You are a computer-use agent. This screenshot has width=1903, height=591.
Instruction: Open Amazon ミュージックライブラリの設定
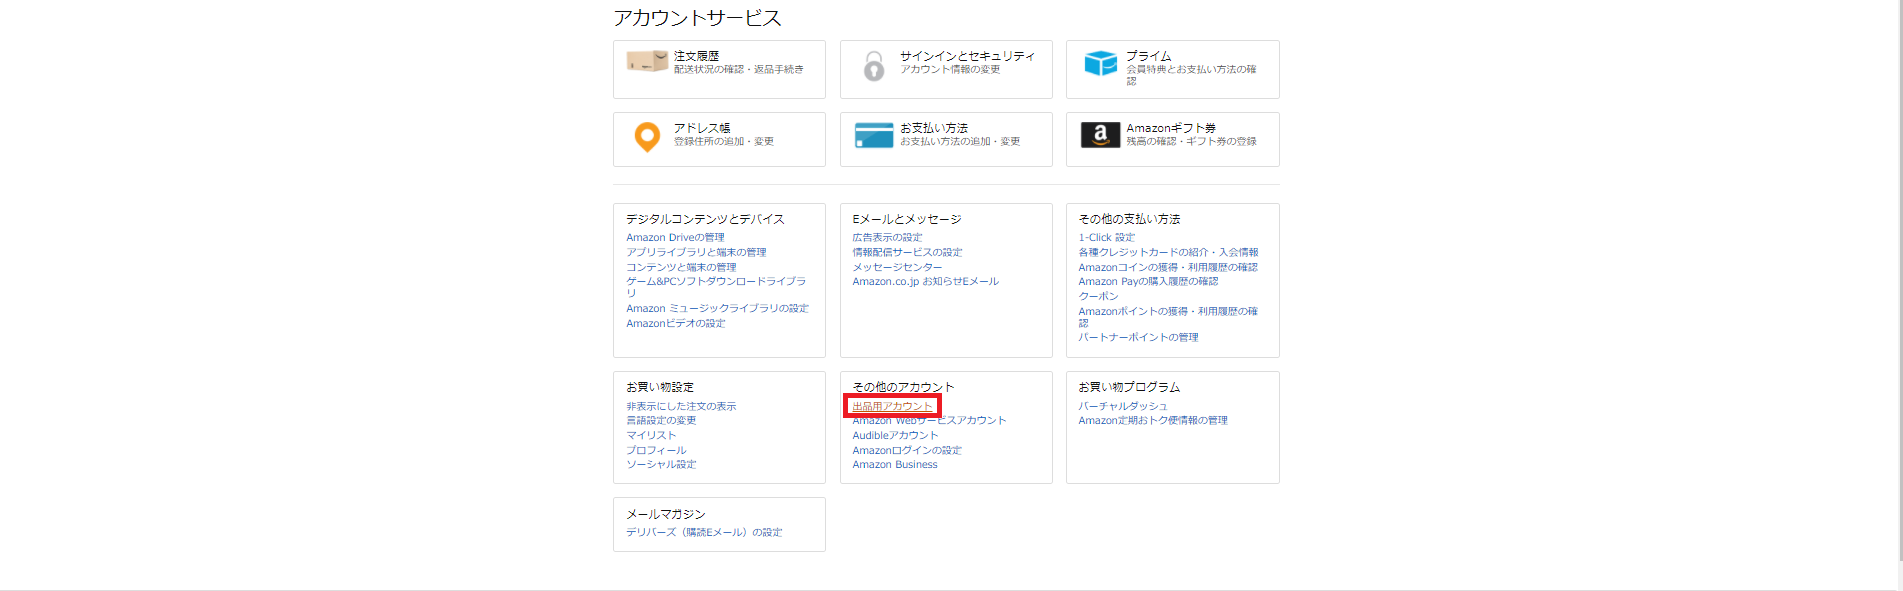click(x=717, y=309)
